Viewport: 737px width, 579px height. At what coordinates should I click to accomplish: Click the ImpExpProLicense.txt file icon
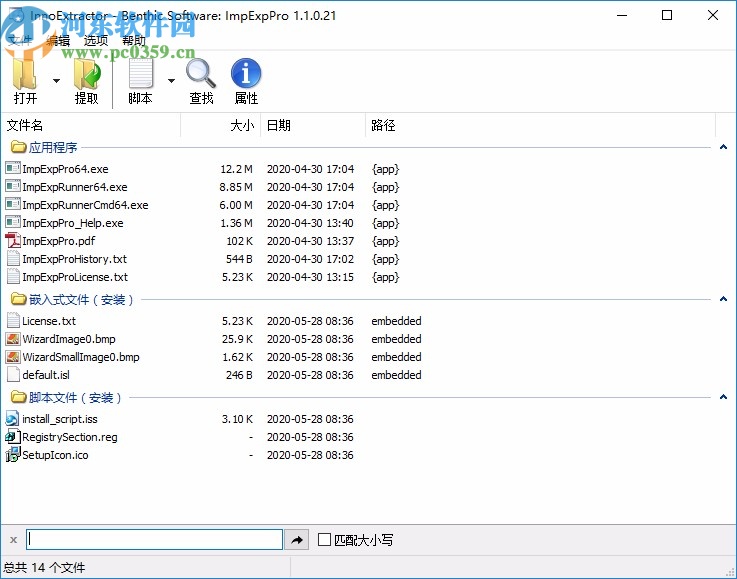(13, 276)
